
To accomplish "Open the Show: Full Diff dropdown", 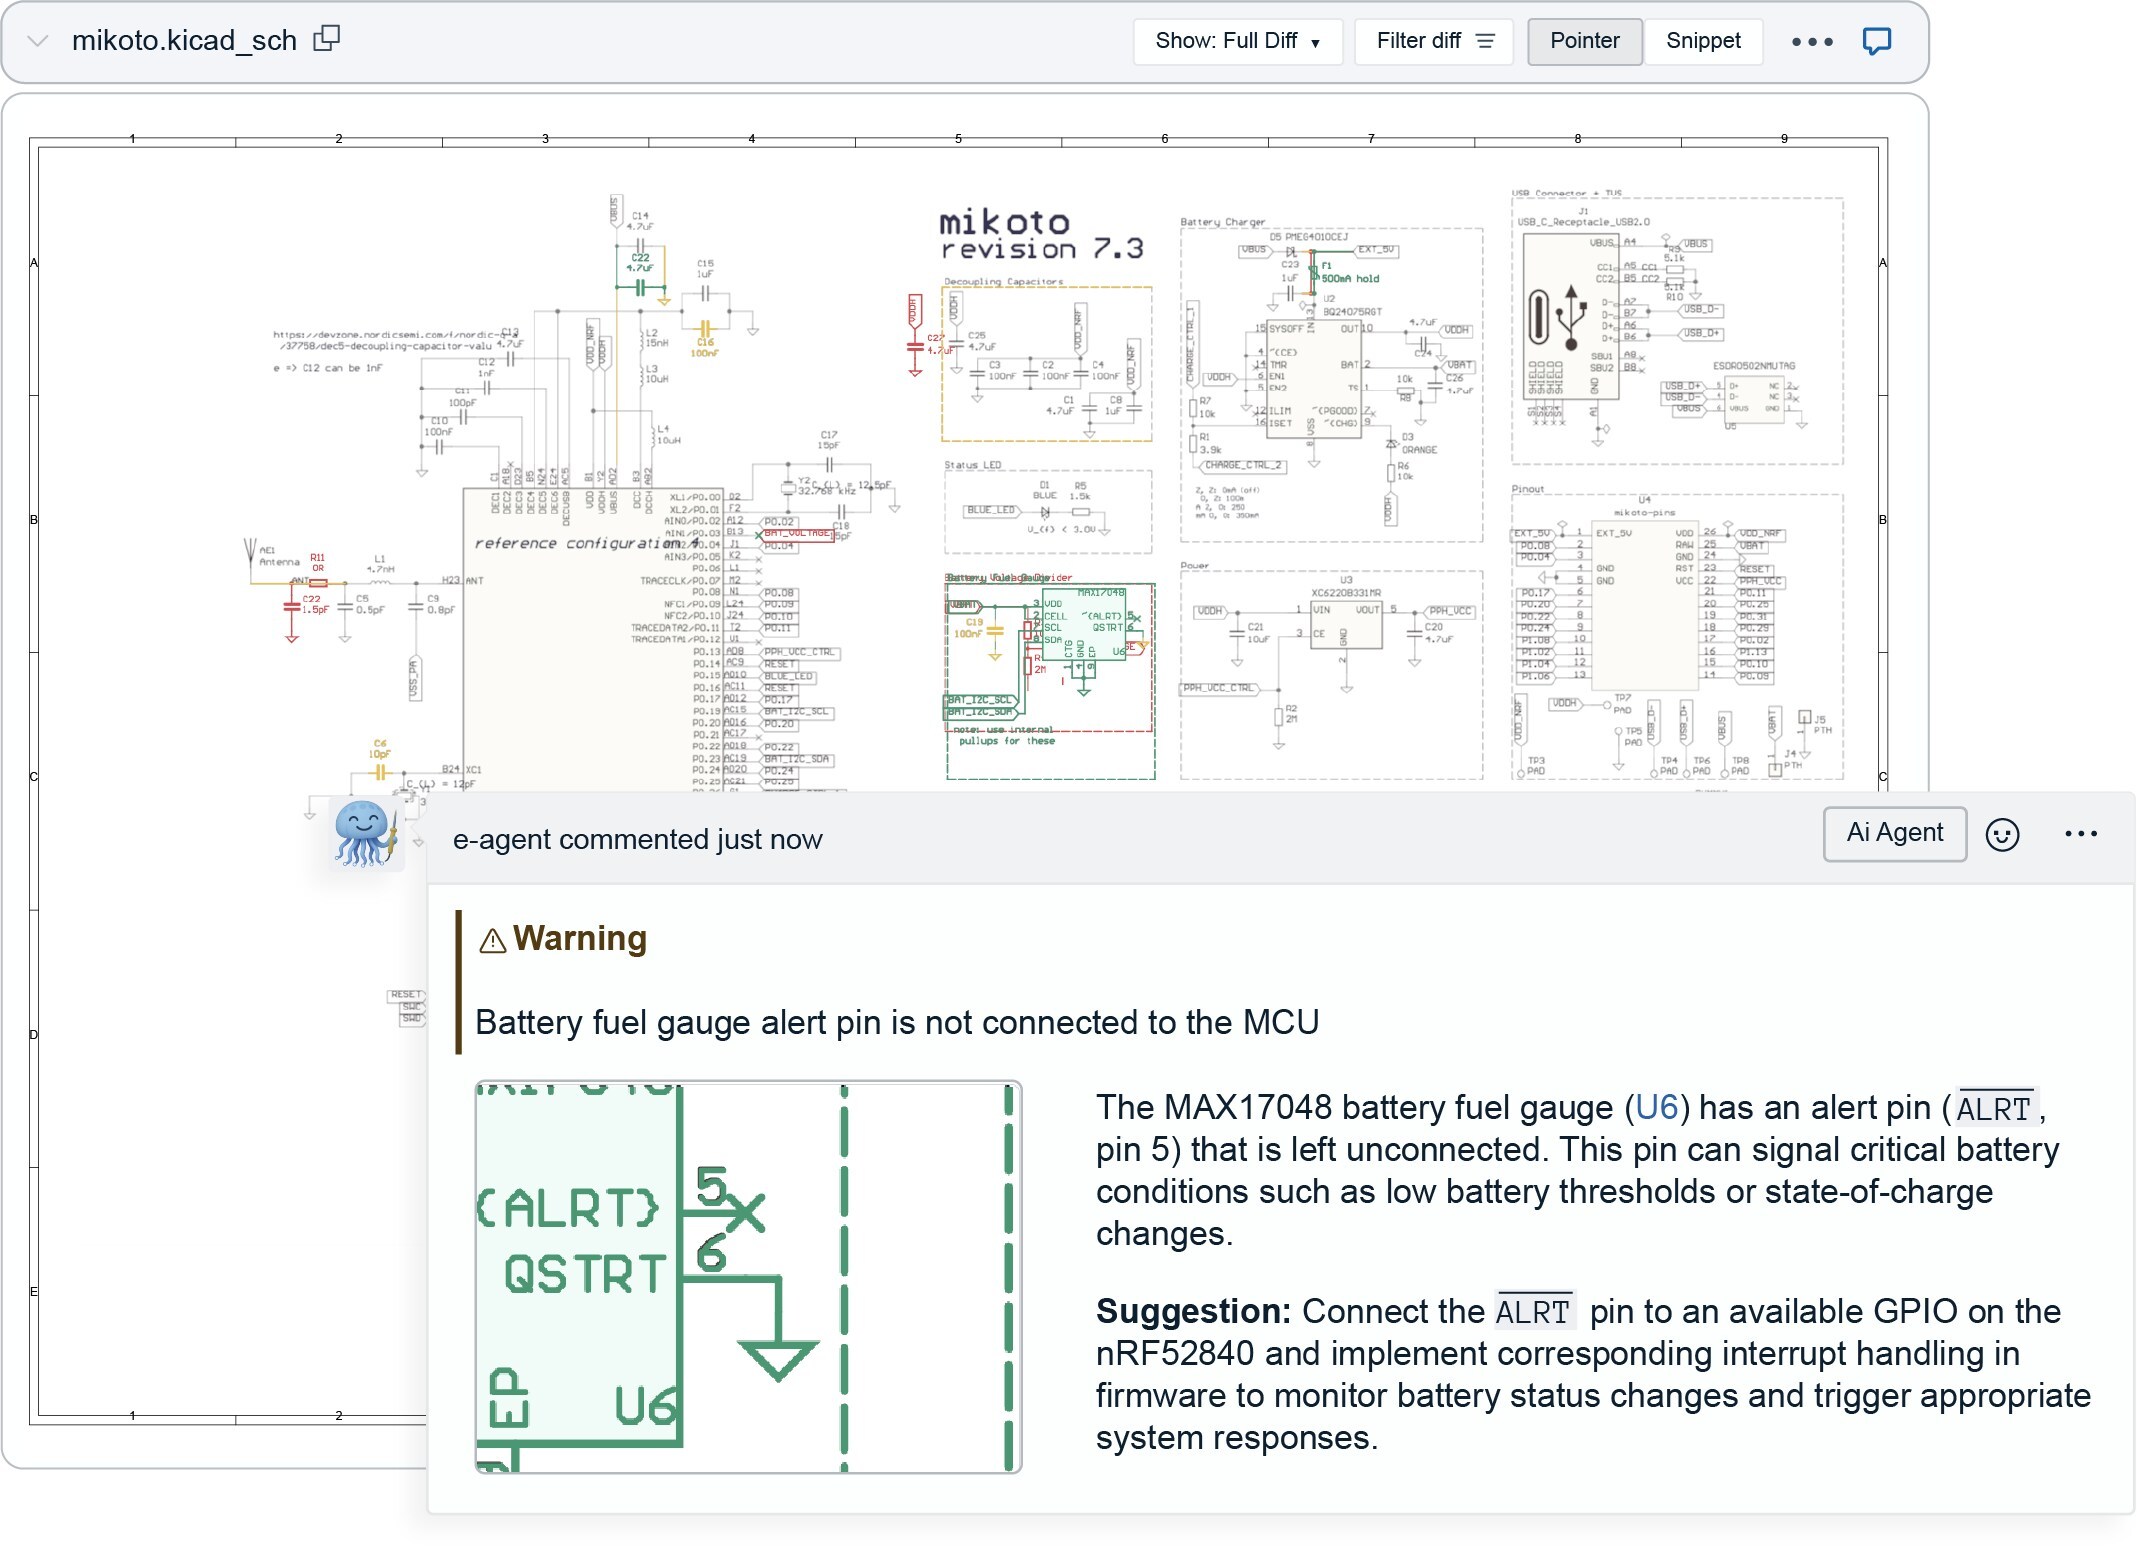I will click(1237, 41).
